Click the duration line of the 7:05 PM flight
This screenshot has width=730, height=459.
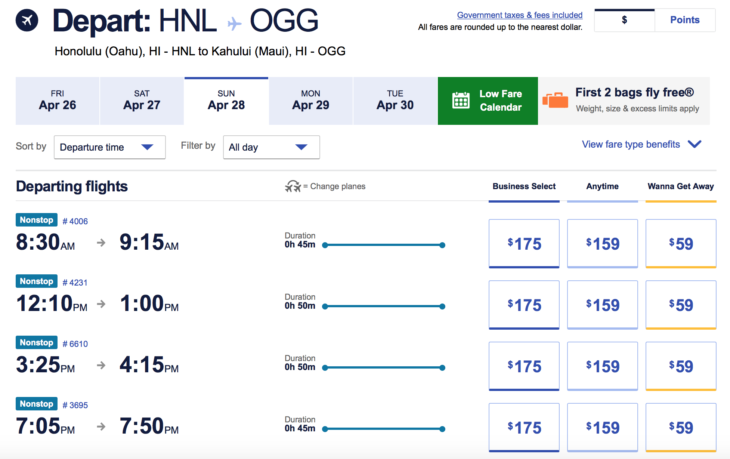pos(384,429)
